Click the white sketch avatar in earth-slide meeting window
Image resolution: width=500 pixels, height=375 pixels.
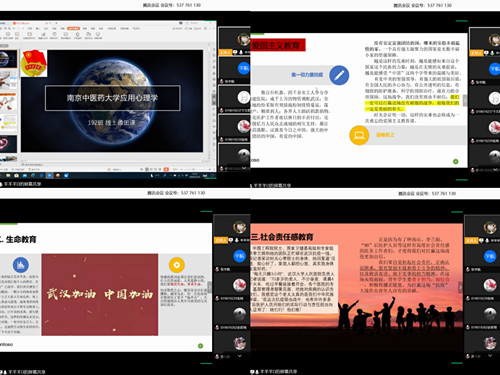point(244,97)
